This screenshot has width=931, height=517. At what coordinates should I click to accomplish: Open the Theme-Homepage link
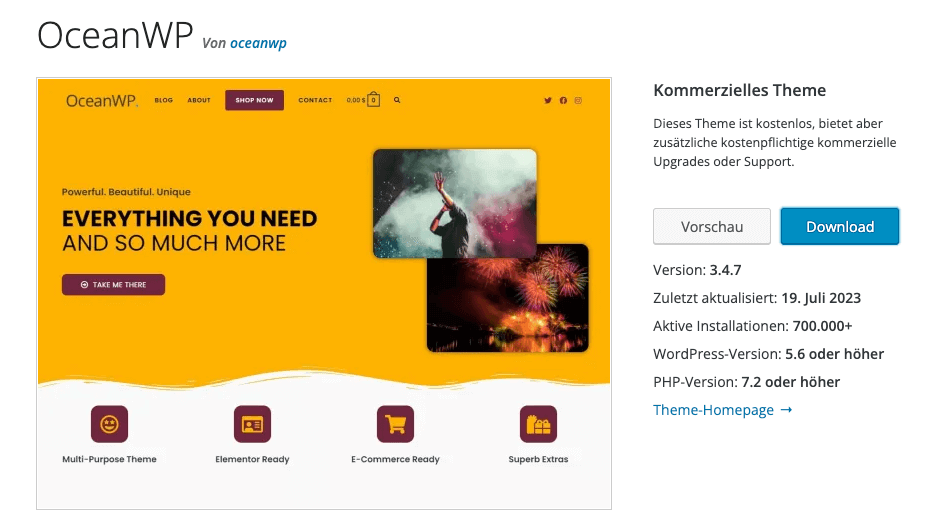(723, 410)
